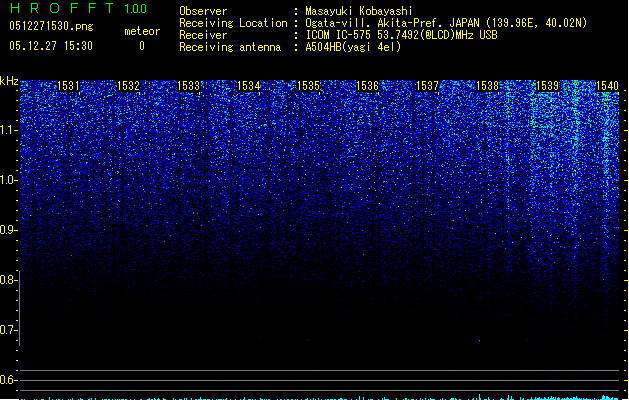Click the 1532 time marker
629x400 pixels.
tap(128, 86)
